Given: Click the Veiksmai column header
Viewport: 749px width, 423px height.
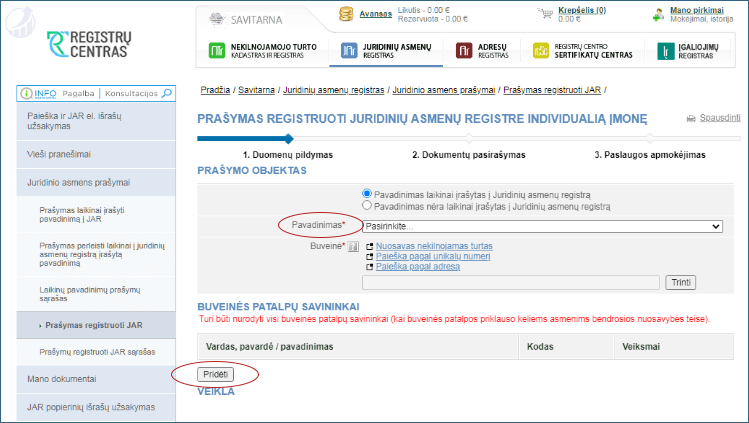Looking at the screenshot, I should pyautogui.click(x=674, y=347).
